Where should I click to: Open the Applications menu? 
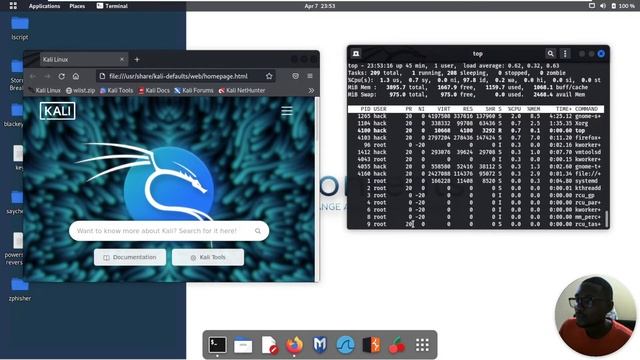44,6
